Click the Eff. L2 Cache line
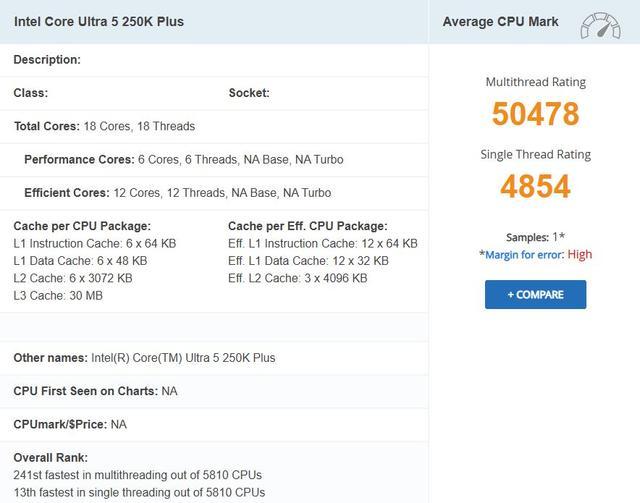Screen dimensions: 640x503 pyautogui.click(x=297, y=279)
